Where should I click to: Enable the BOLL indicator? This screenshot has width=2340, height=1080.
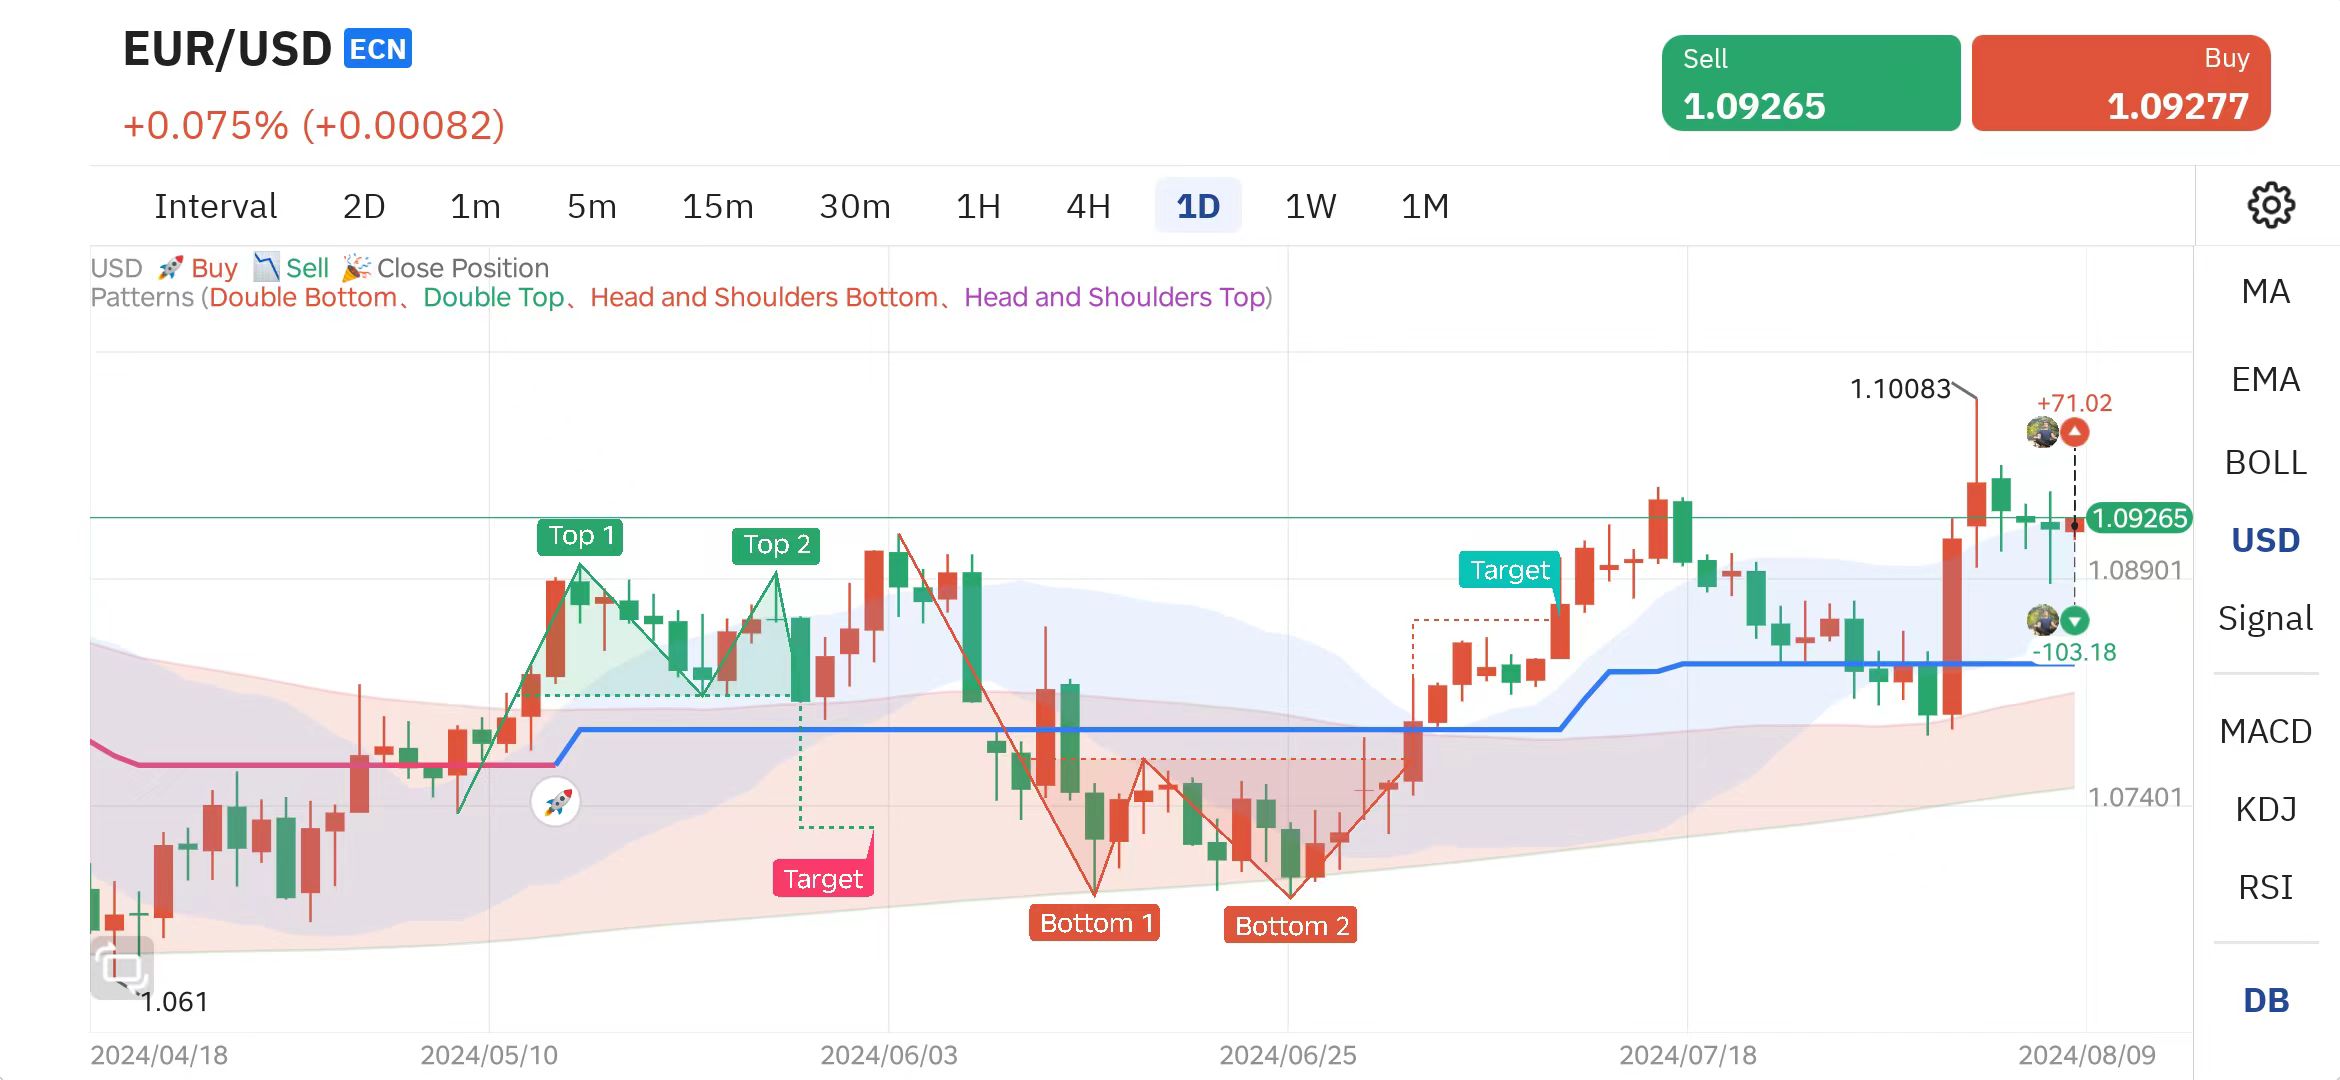[2265, 462]
